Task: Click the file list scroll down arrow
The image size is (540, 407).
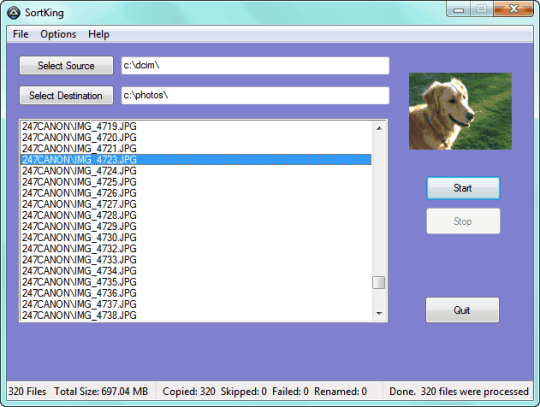Action: pos(379,313)
